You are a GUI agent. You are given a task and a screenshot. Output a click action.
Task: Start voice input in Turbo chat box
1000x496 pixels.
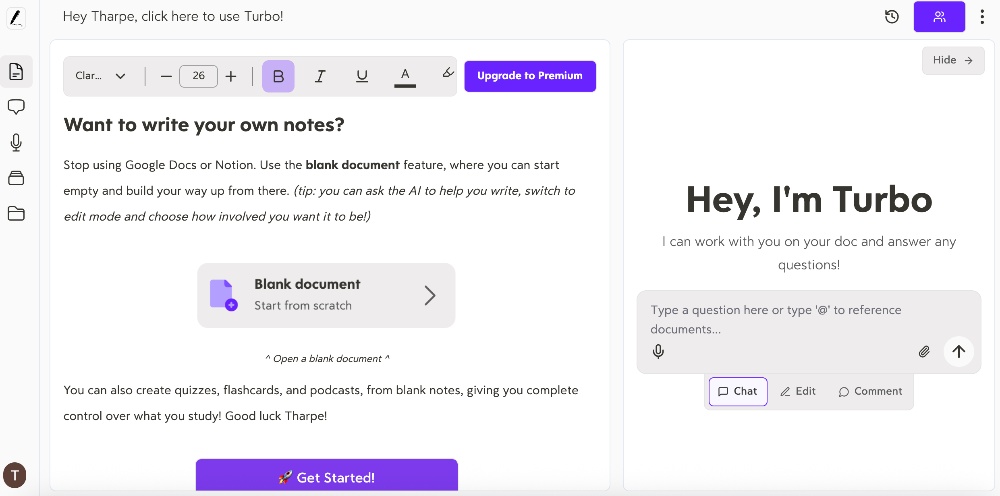click(x=658, y=351)
